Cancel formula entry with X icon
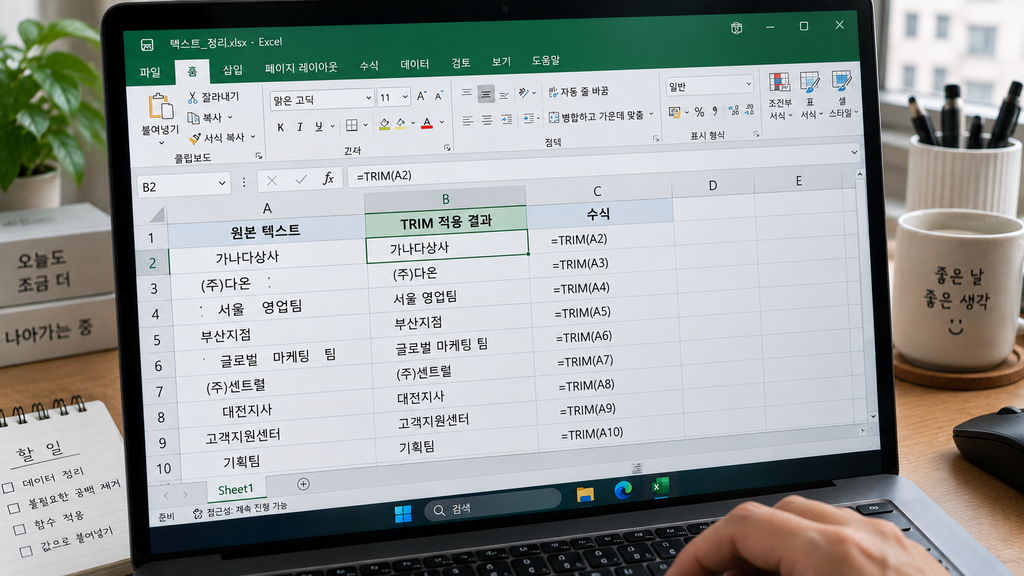The image size is (1024, 576). tap(272, 181)
